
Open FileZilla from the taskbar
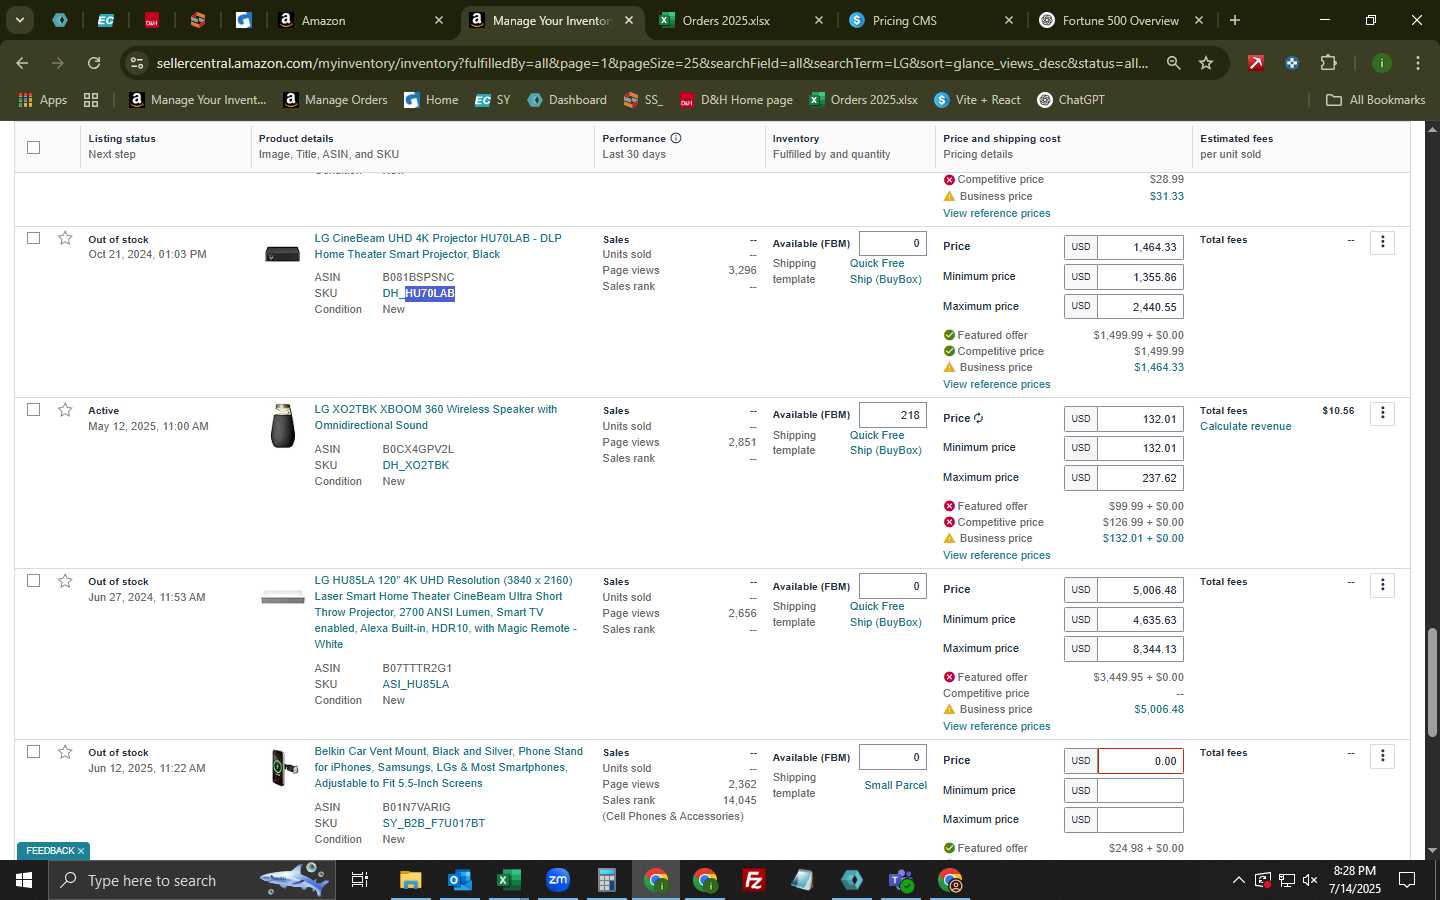click(x=754, y=880)
